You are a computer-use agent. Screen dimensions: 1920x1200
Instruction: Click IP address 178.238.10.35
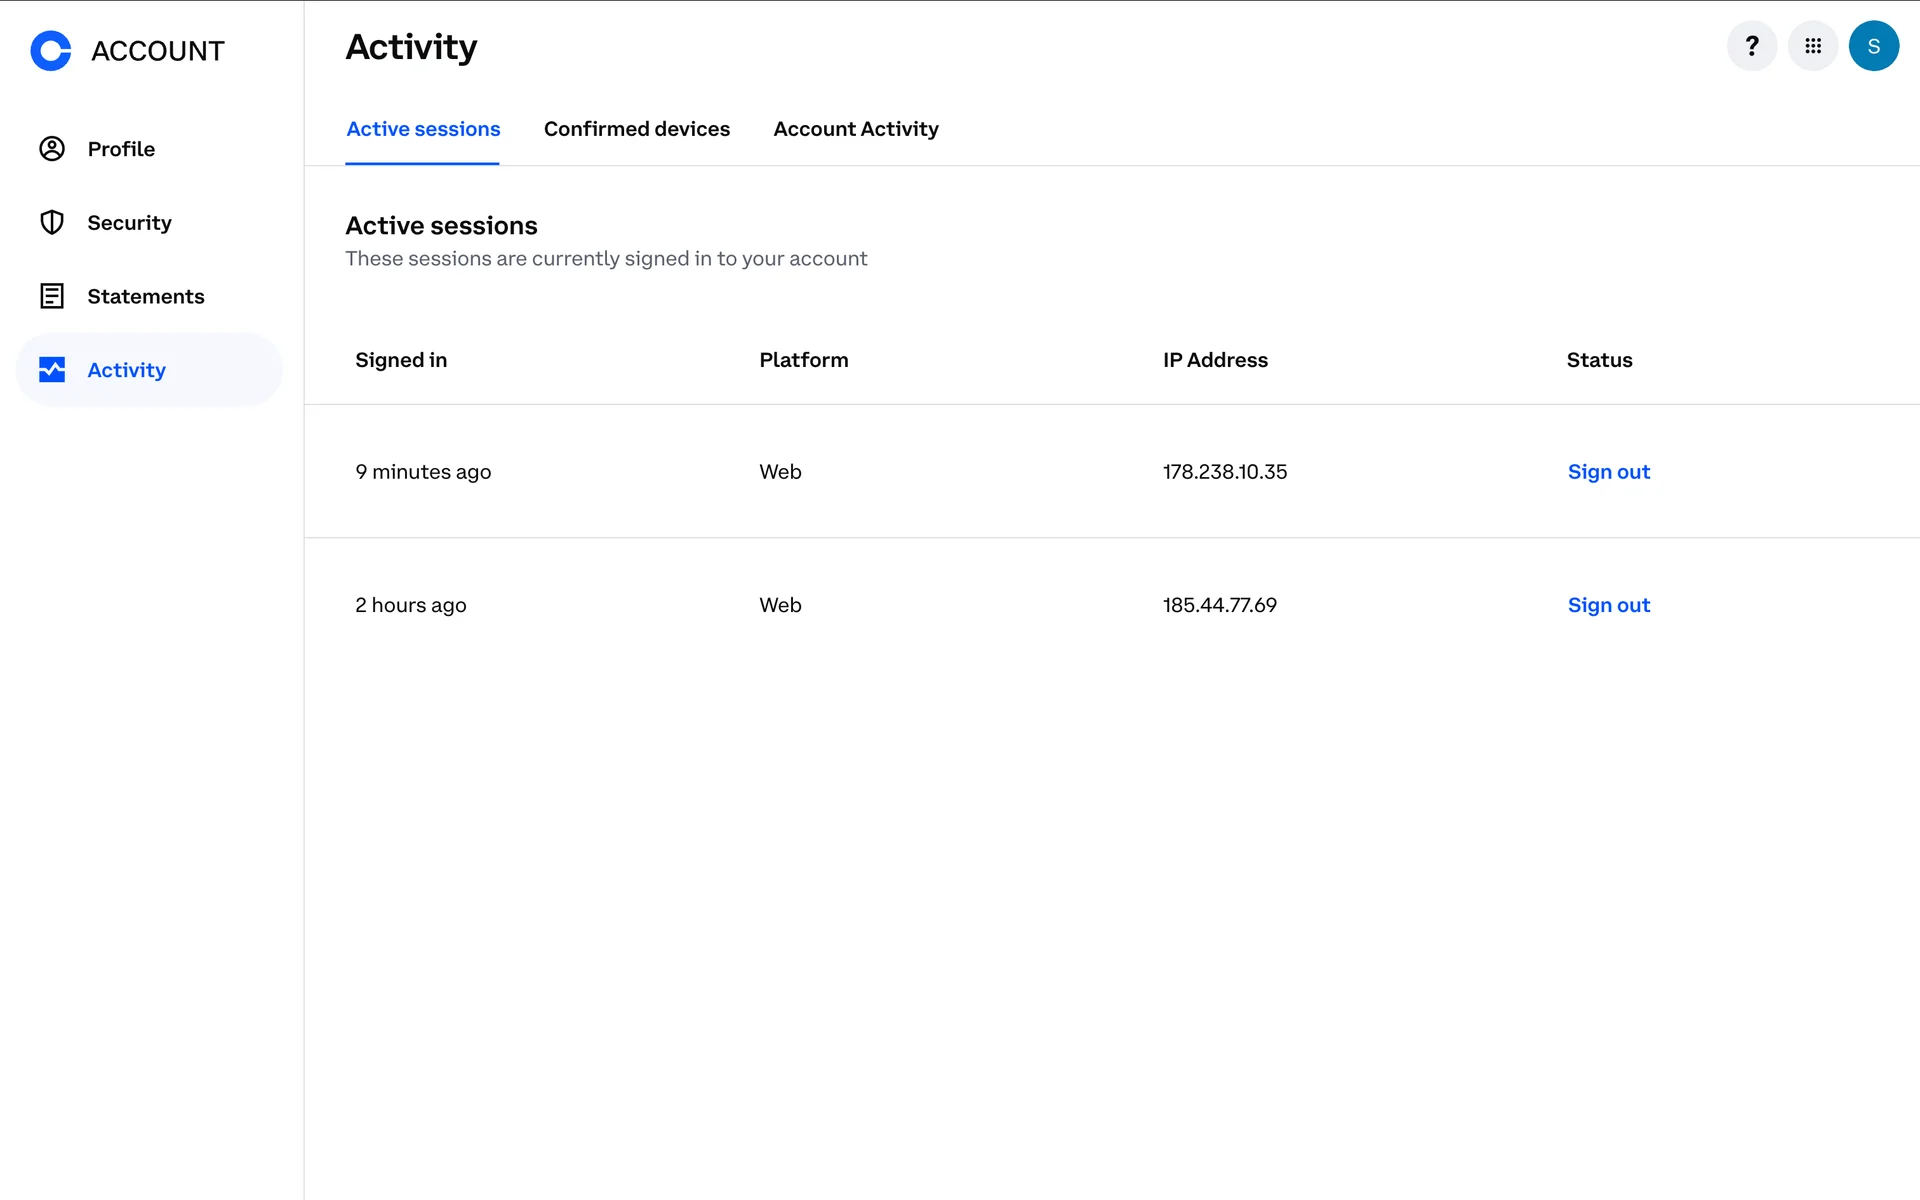[1224, 472]
